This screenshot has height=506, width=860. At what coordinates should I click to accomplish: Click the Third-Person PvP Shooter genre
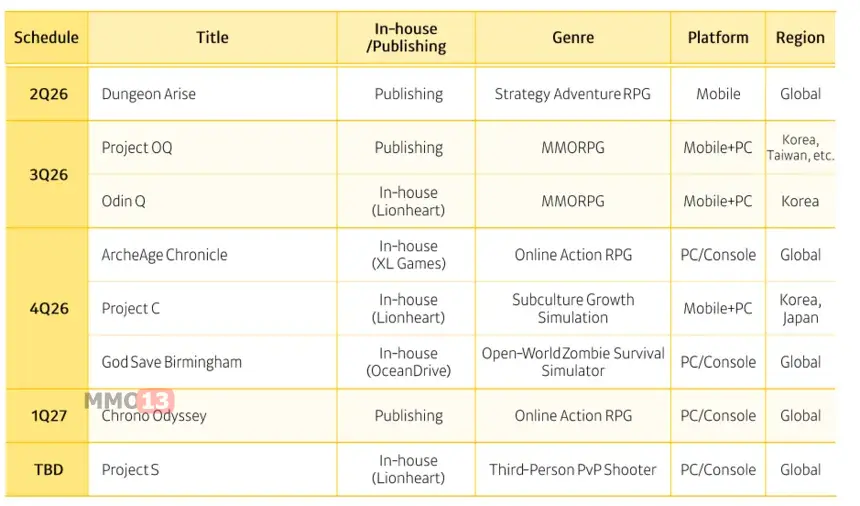[573, 469]
